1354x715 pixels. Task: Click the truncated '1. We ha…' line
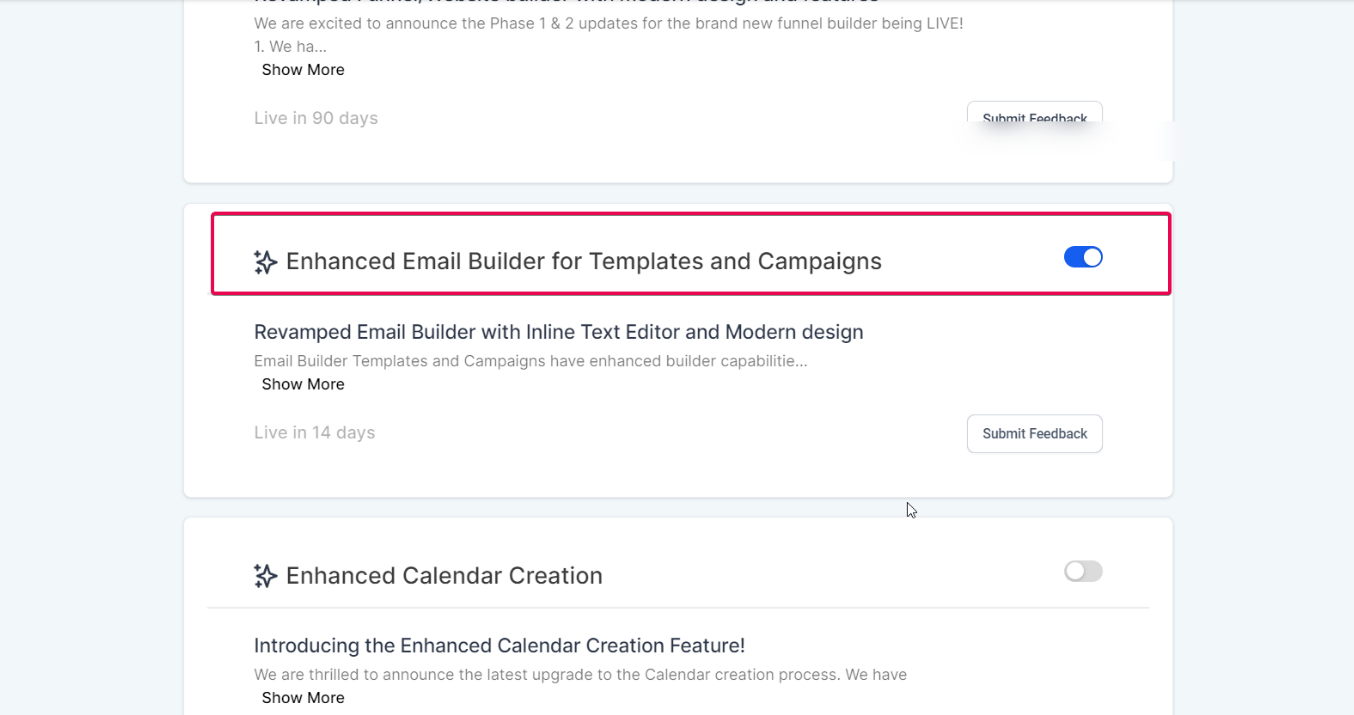290,46
